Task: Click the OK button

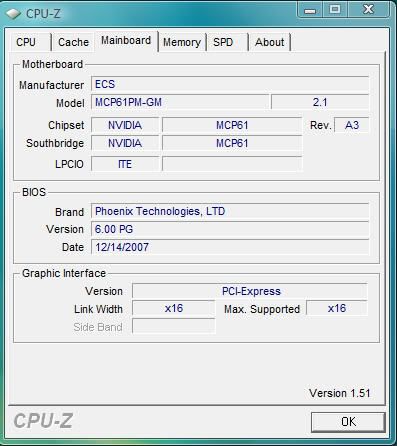Action: tap(348, 422)
